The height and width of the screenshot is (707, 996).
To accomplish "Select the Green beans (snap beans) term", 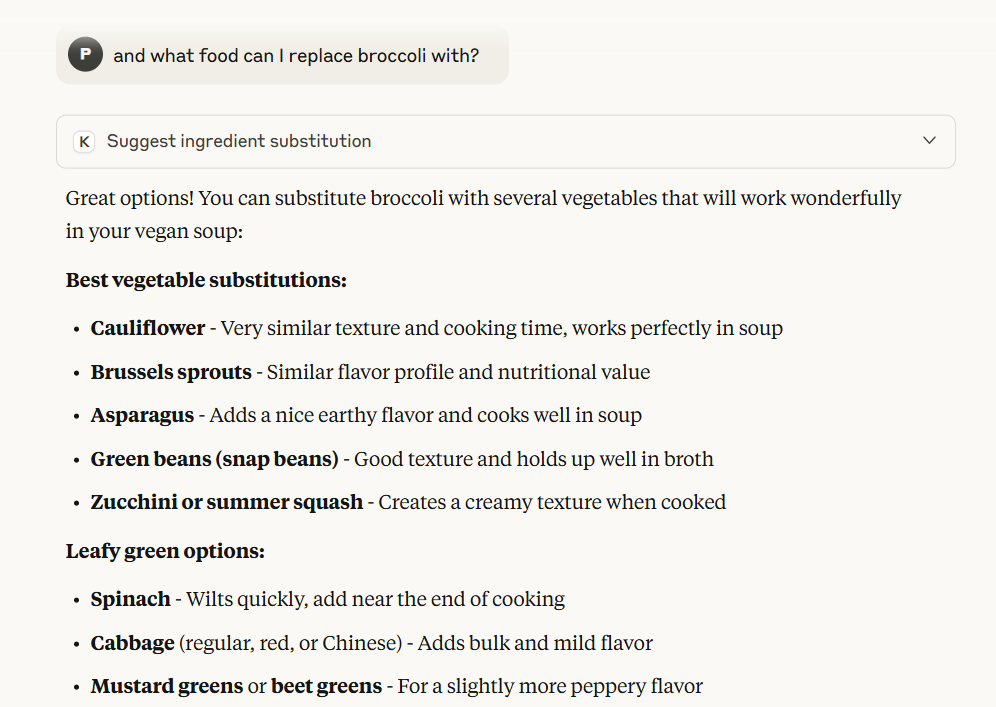I will click(214, 459).
